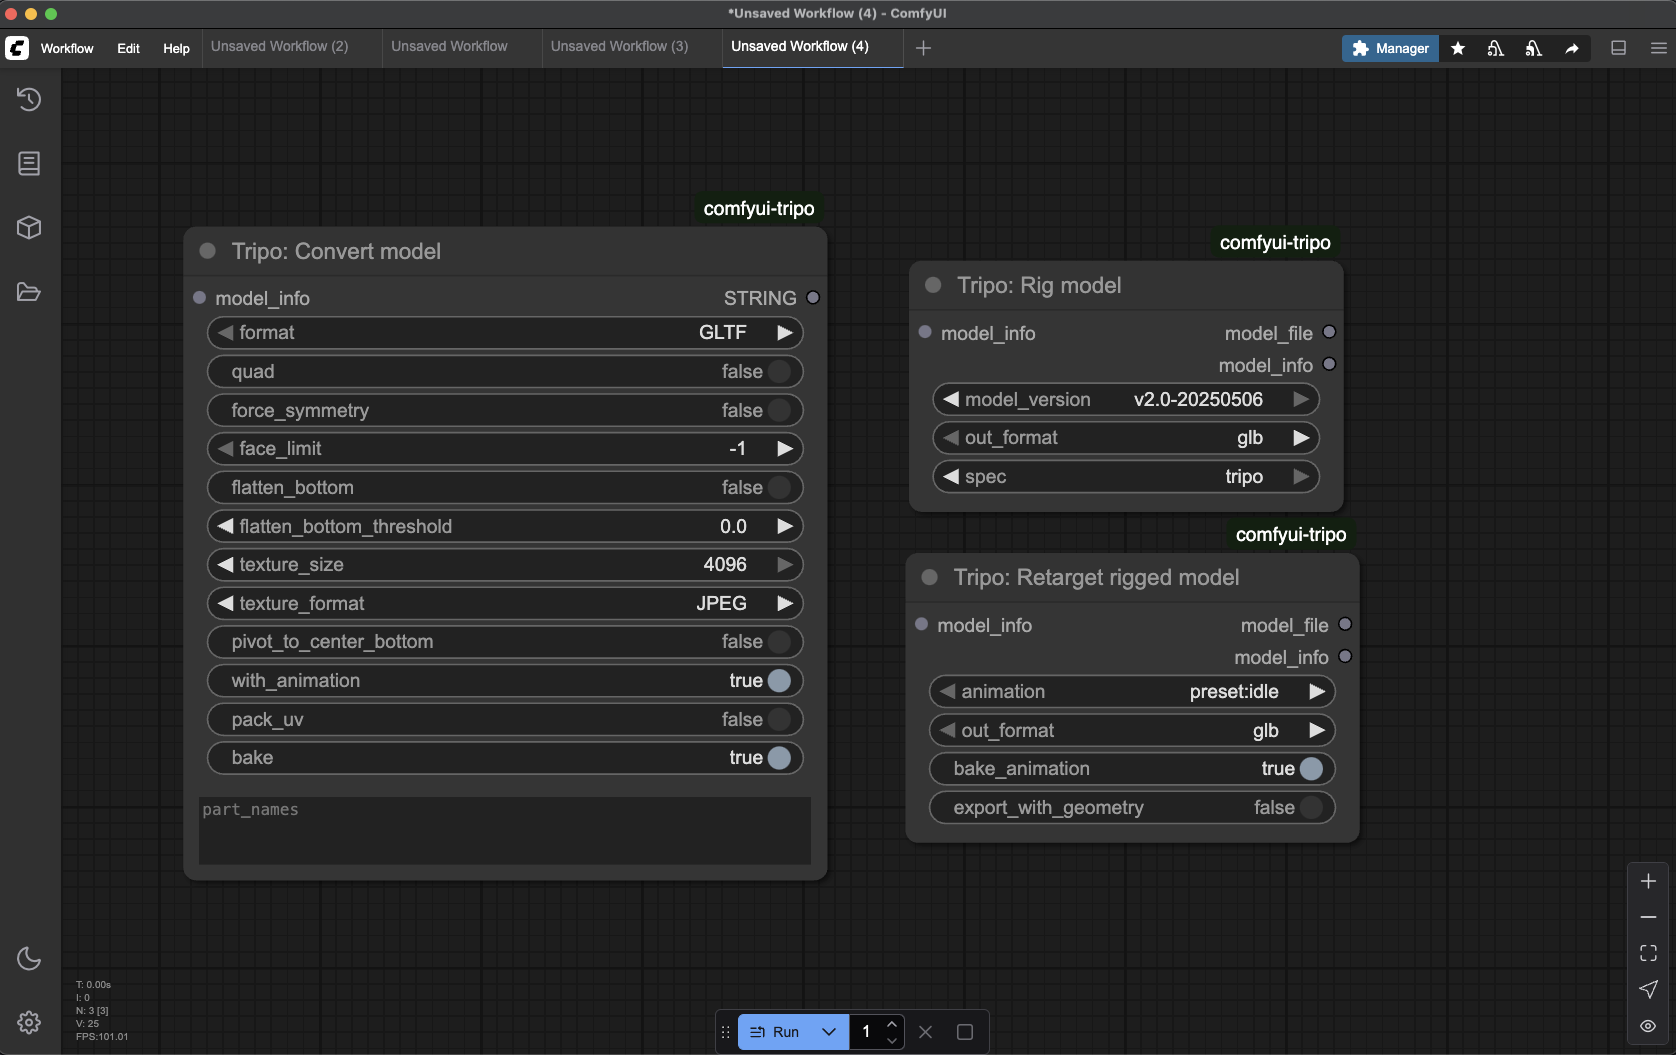Grab the Run toolbar drag handle dots
Image resolution: width=1676 pixels, height=1055 pixels.
726,1032
